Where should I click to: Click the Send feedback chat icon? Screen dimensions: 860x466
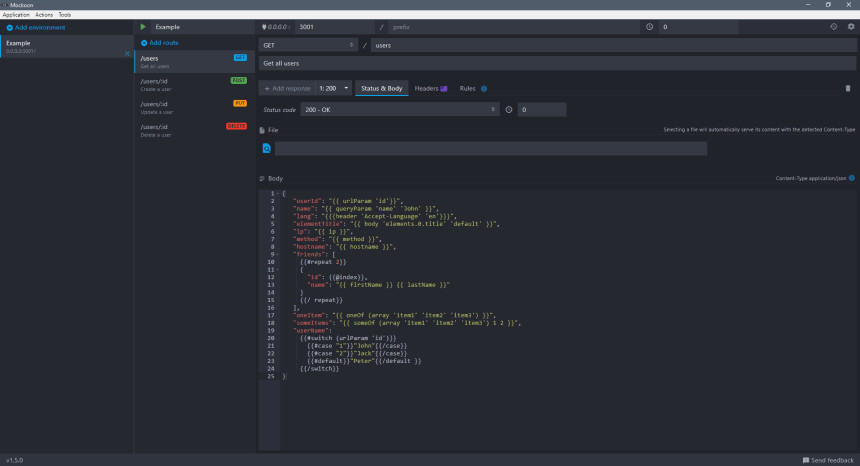(x=806, y=461)
